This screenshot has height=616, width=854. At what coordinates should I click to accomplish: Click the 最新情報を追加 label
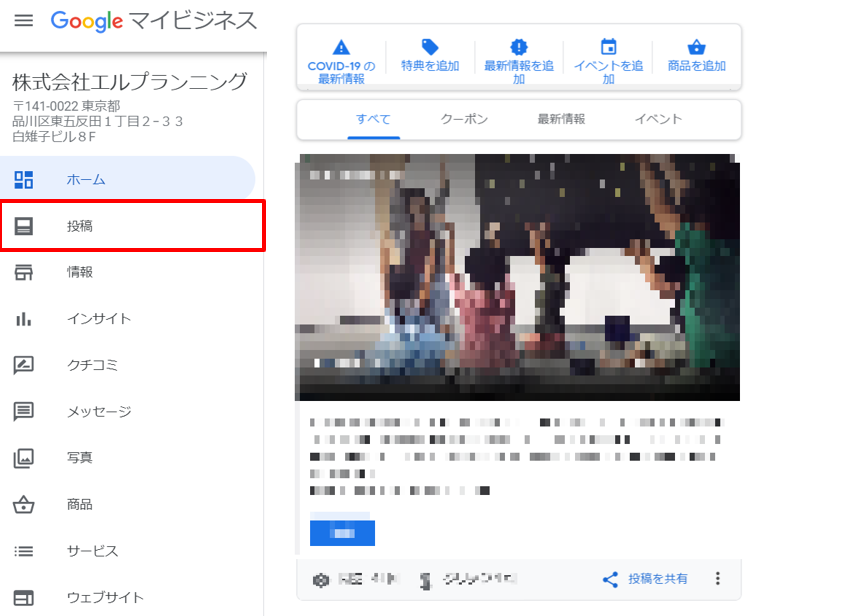pos(519,72)
